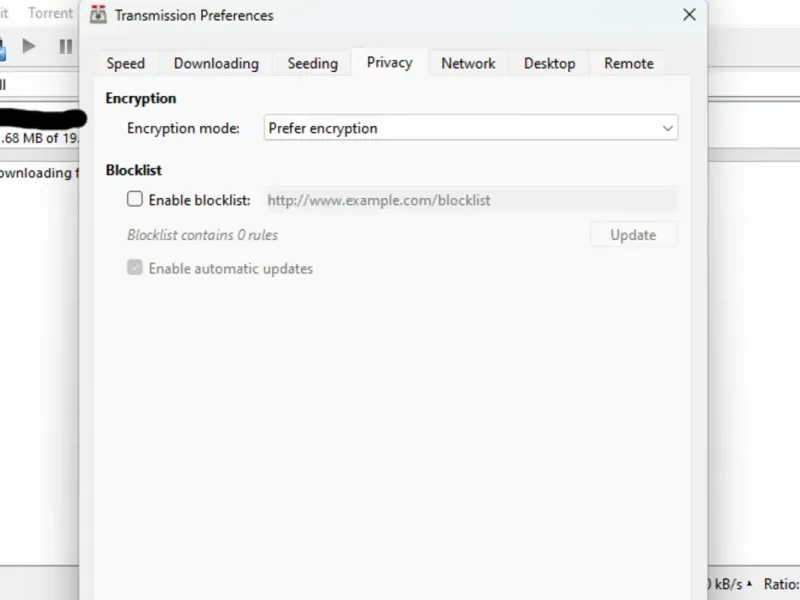Show the Remote tab
Viewport: 800px width, 600px height.
pyautogui.click(x=629, y=63)
